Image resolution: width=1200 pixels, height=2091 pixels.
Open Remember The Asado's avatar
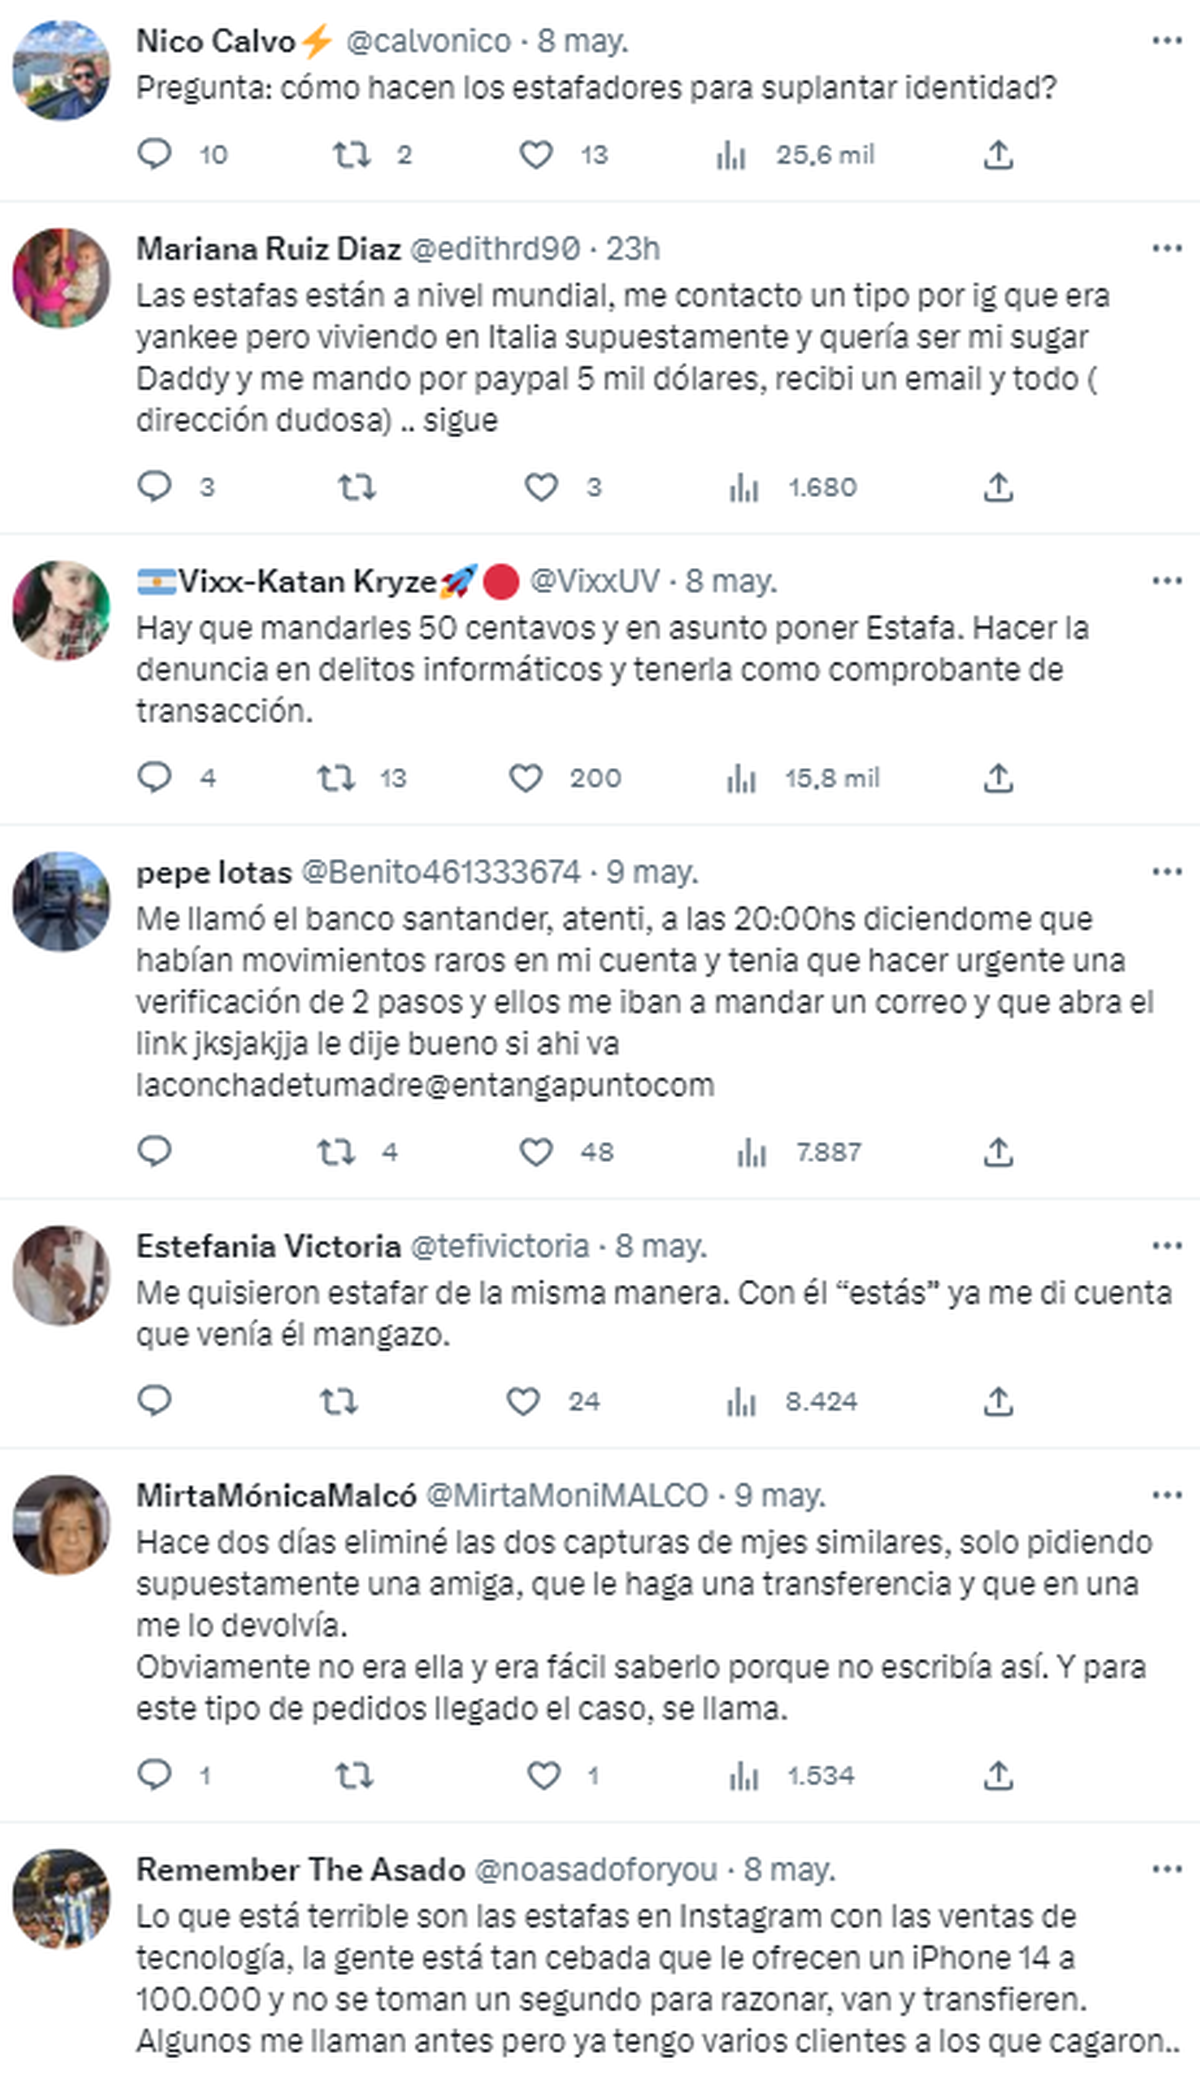61,1899
